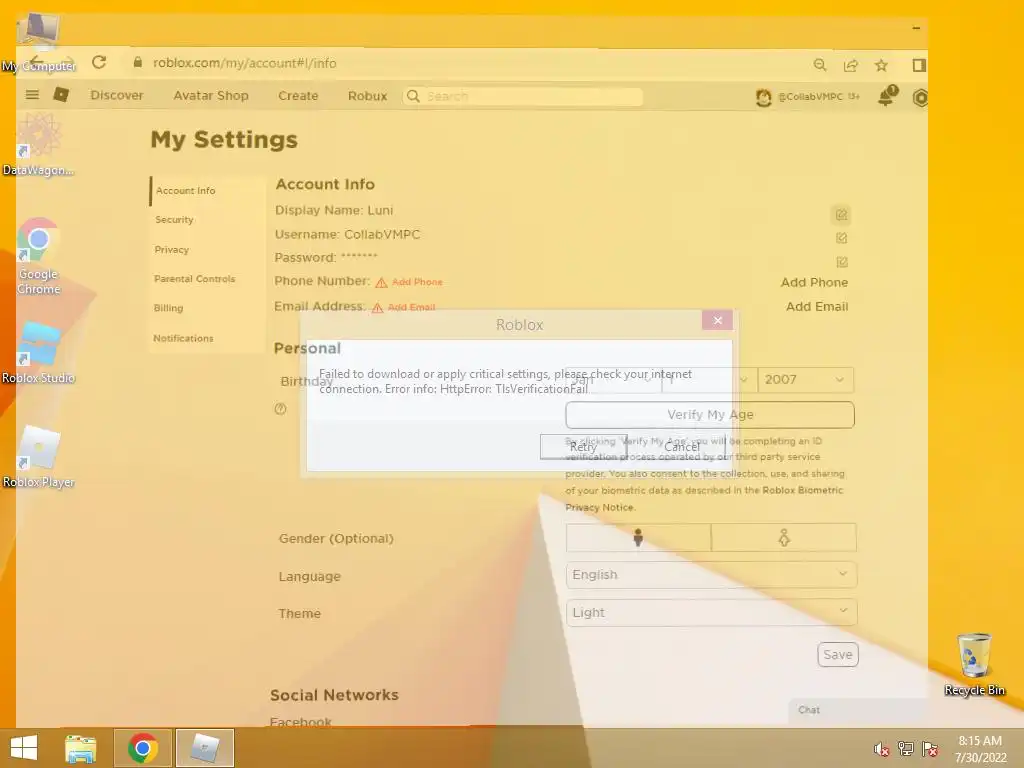Screen dimensions: 1024x768
Task: Select male gender option
Action: pos(639,537)
